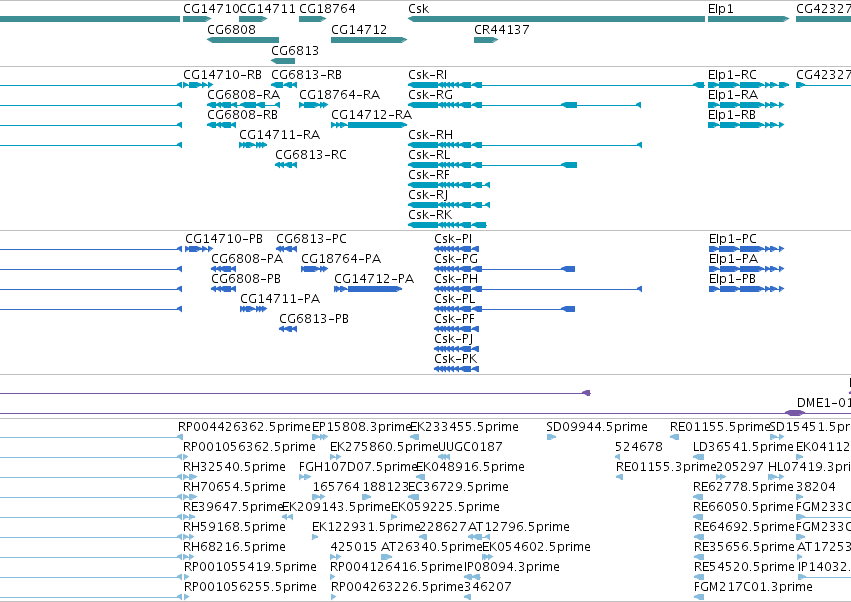Select the CG6813 gene glyph
Viewport: 851px width, 602px height.
(283, 61)
